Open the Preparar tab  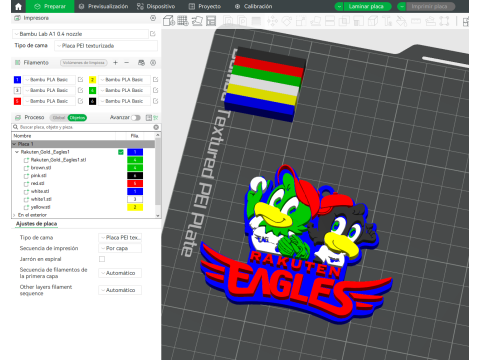click(50, 6)
